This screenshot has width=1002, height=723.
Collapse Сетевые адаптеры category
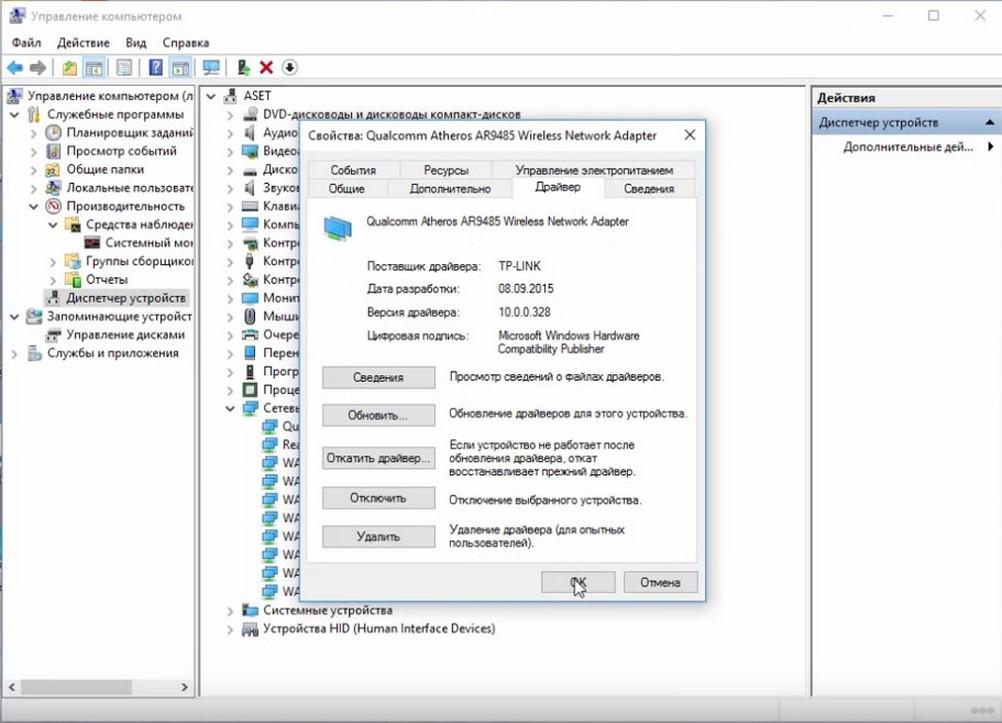coord(230,408)
